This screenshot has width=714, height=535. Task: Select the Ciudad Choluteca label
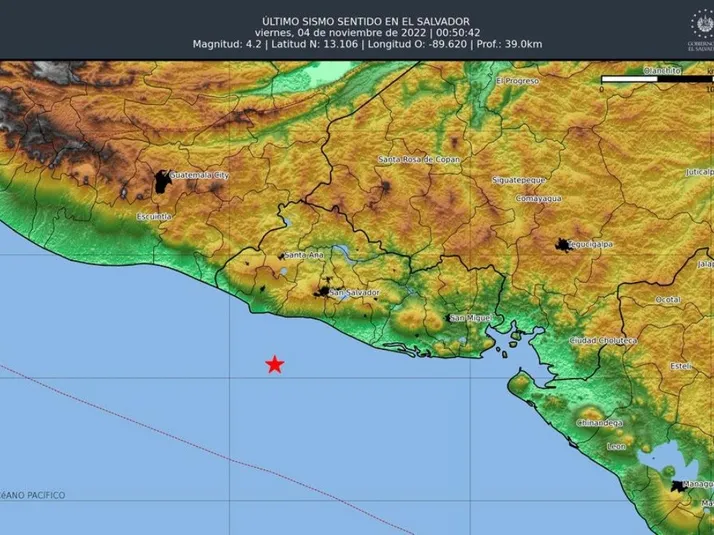603,340
